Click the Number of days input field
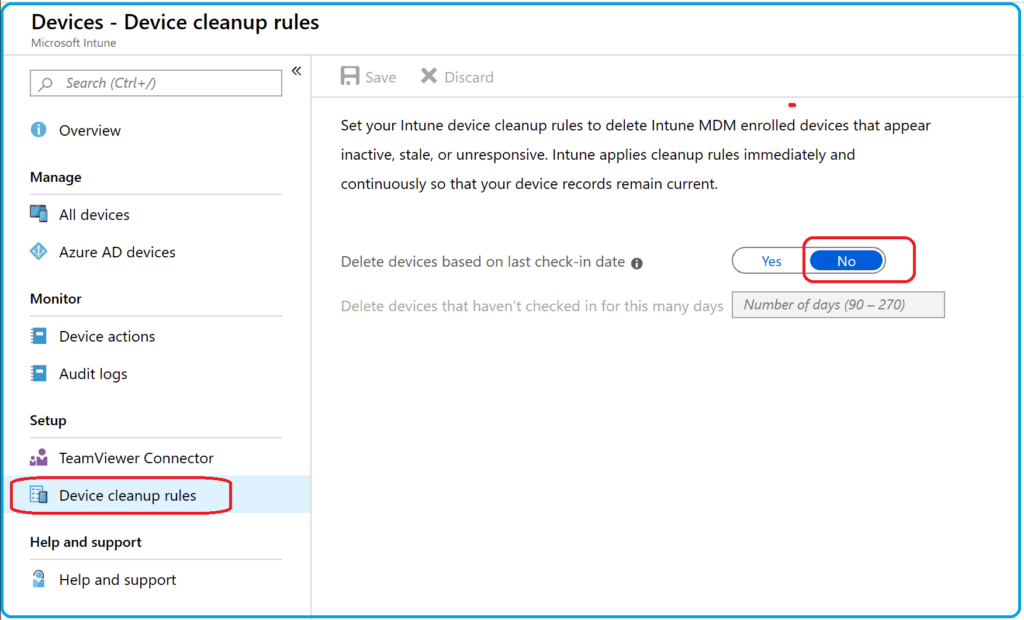 (x=838, y=304)
